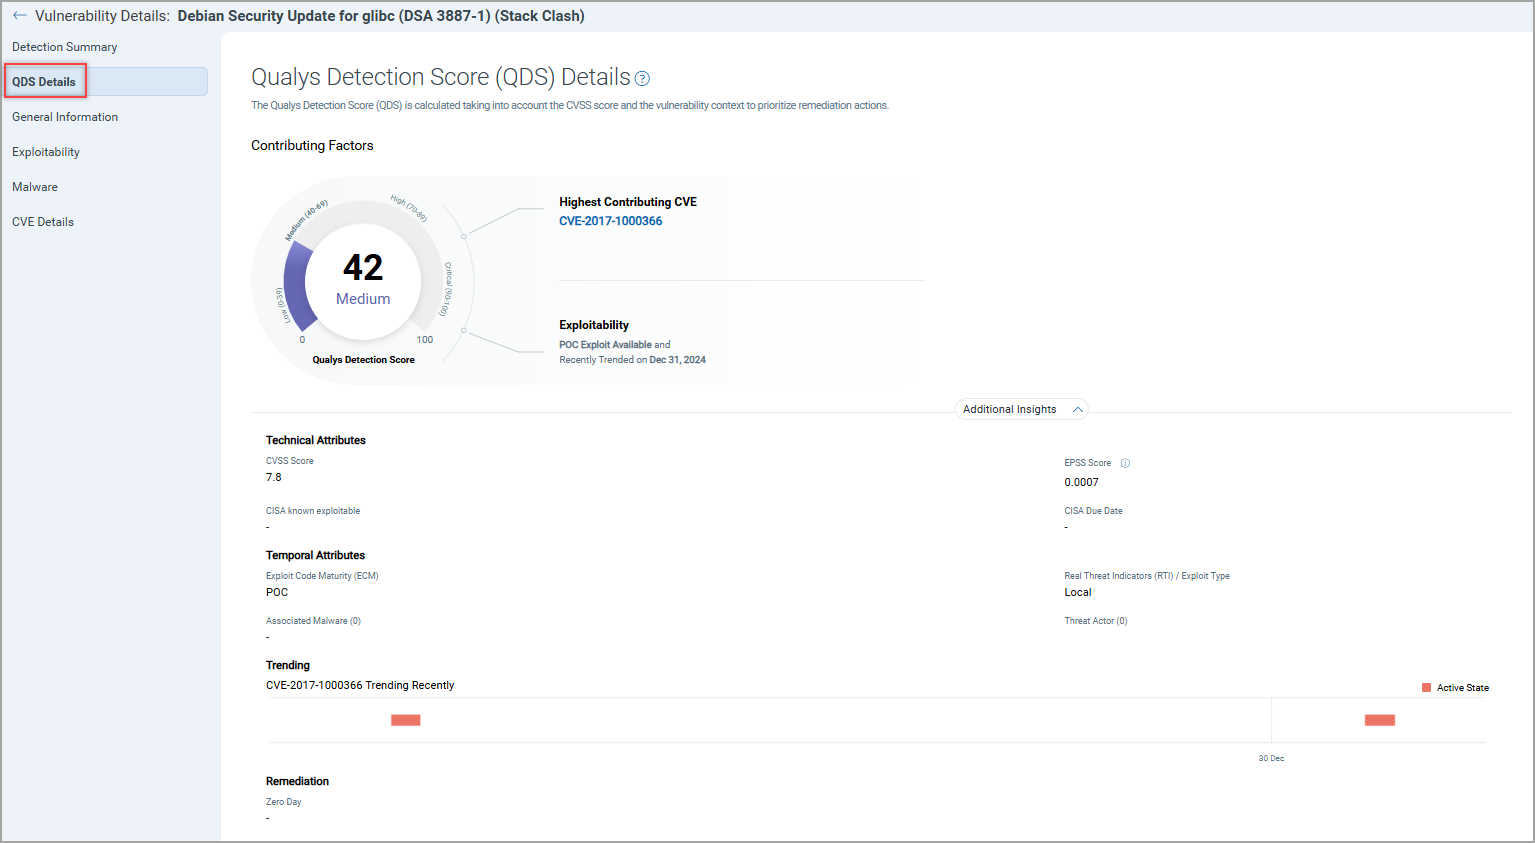Click the left red bar in trending chart
Image resolution: width=1535 pixels, height=843 pixels.
pos(405,720)
